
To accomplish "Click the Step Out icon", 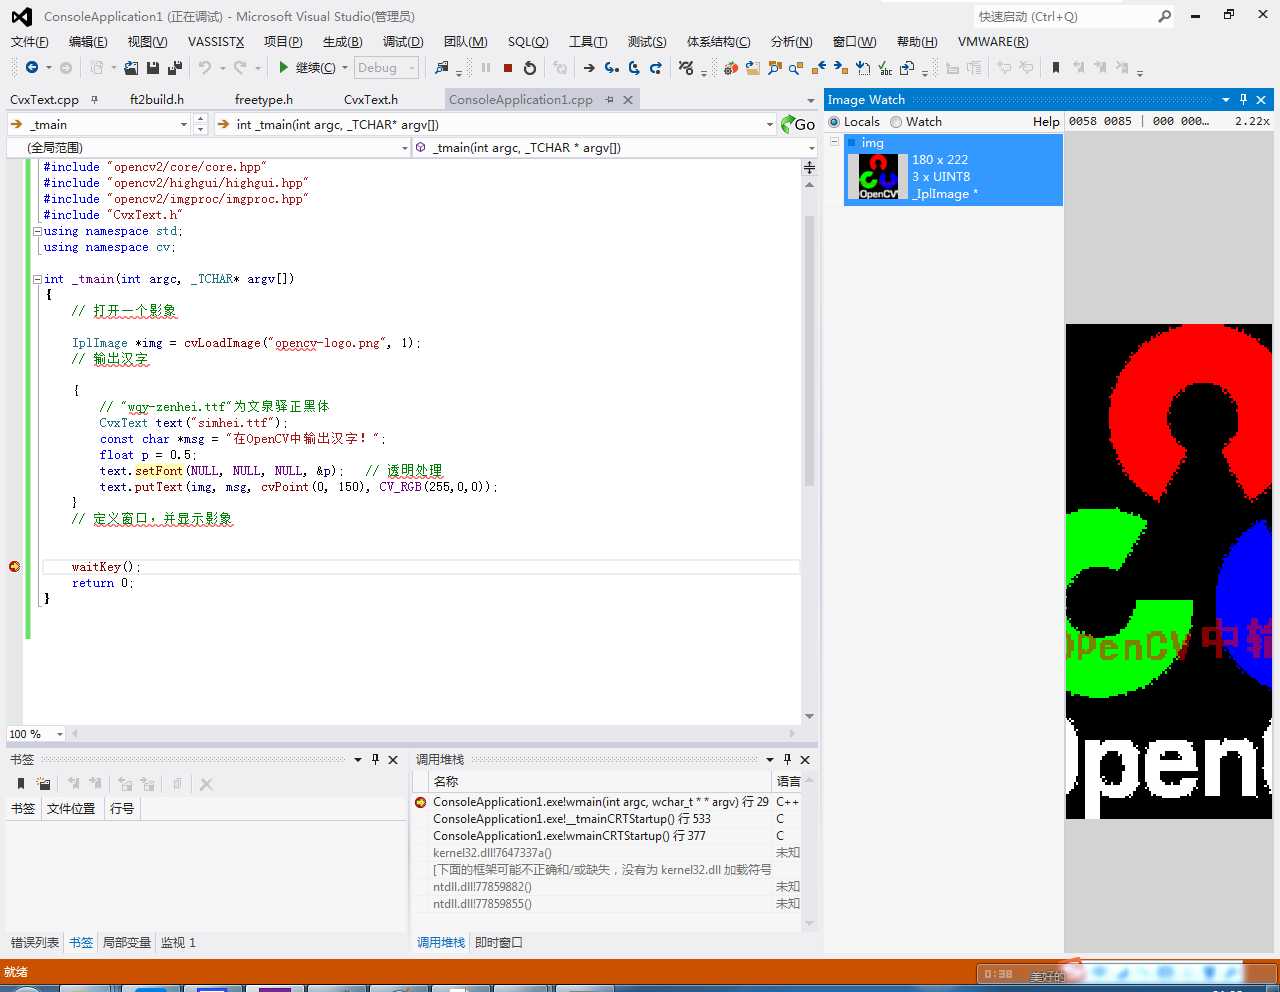I will pyautogui.click(x=656, y=68).
